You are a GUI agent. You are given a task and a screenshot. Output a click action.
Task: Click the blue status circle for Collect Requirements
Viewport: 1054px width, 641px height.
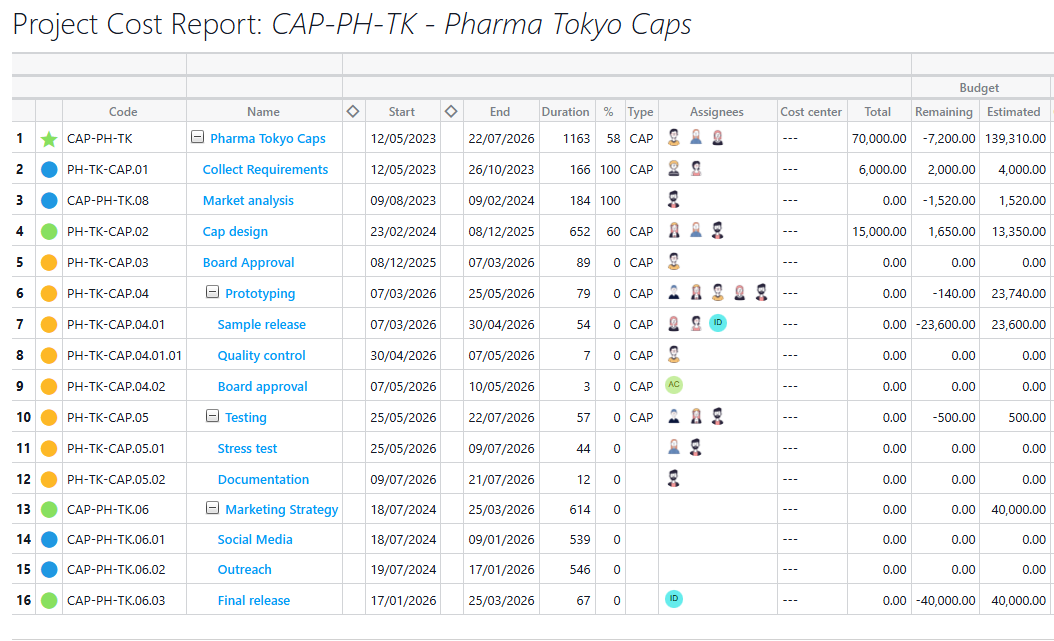pos(49,170)
